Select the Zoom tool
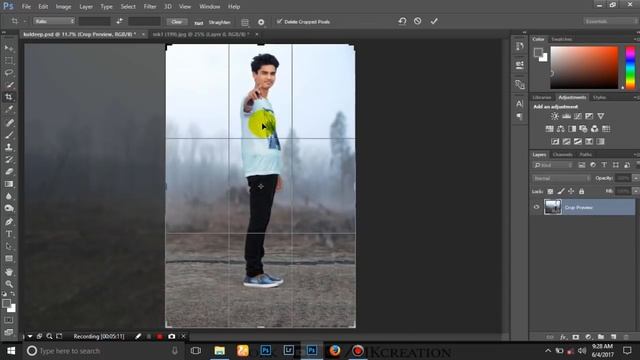Screen dimensions: 640x360 [9, 284]
